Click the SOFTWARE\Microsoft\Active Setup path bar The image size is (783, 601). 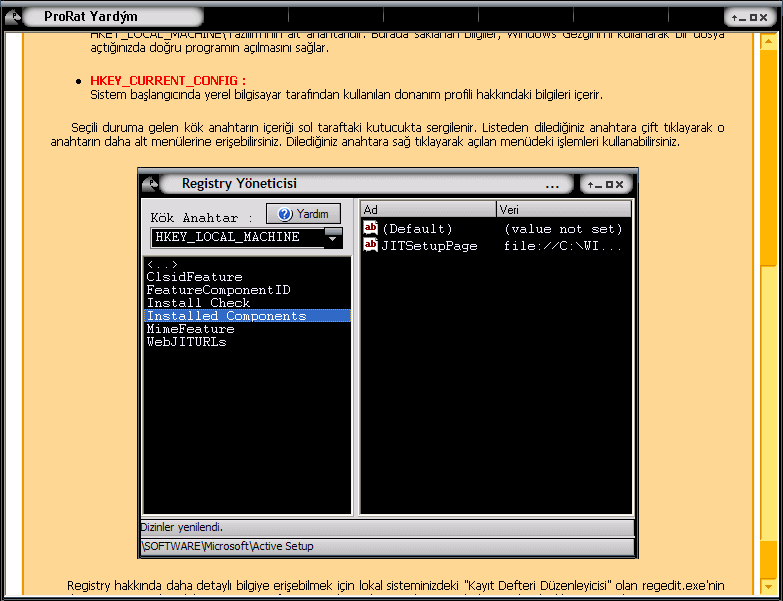pyautogui.click(x=386, y=546)
